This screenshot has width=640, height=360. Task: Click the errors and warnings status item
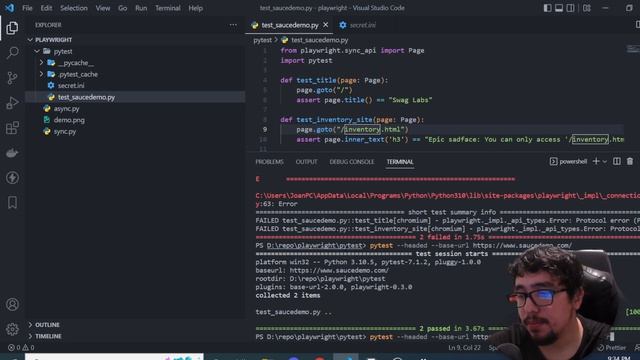[21, 348]
